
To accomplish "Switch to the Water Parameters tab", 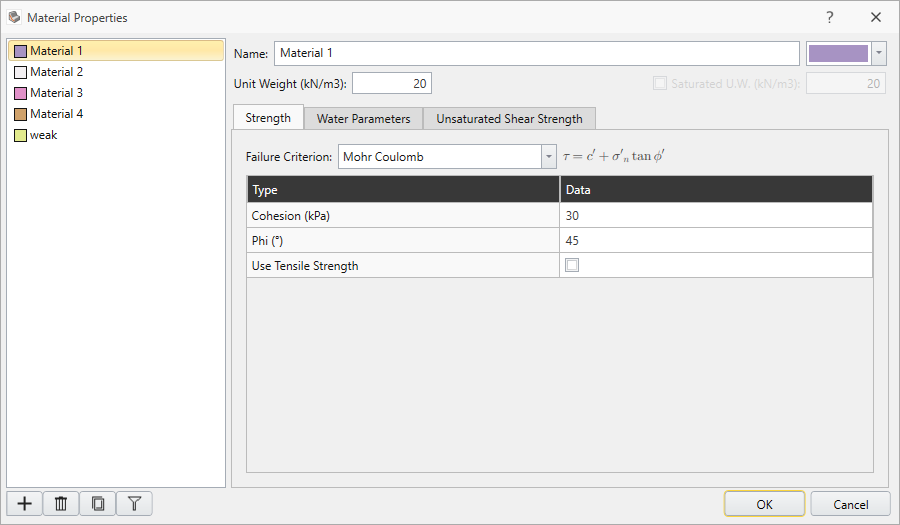I will pos(363,118).
